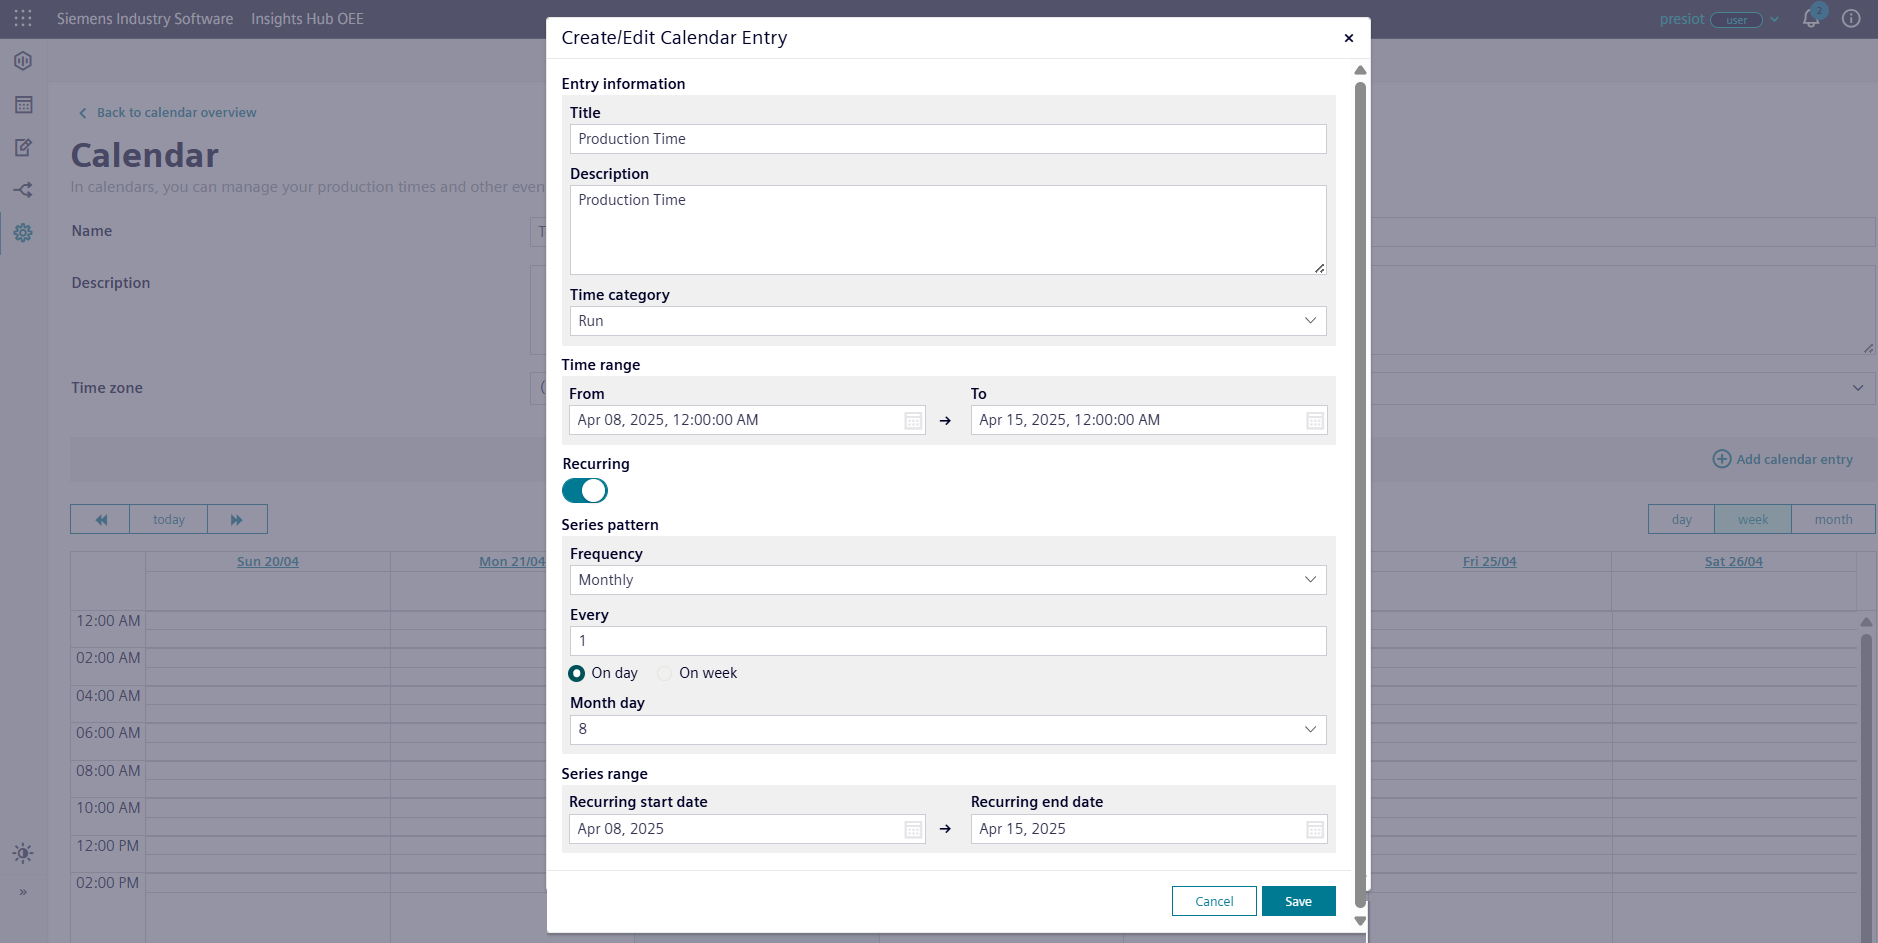Open the table view sidebar icon
Viewport: 1878px width, 943px height.
pos(23,104)
